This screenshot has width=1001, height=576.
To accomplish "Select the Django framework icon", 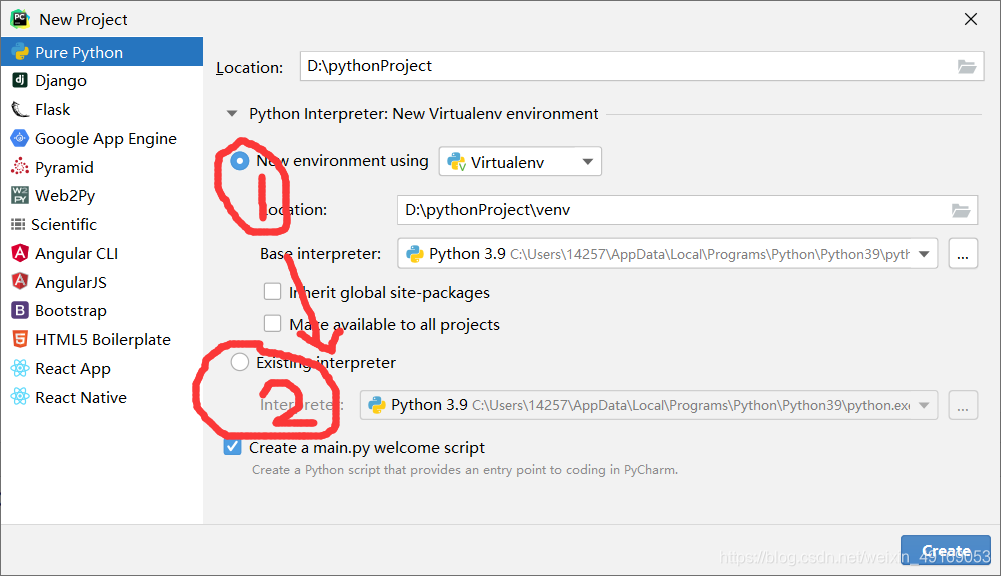I will tap(19, 80).
